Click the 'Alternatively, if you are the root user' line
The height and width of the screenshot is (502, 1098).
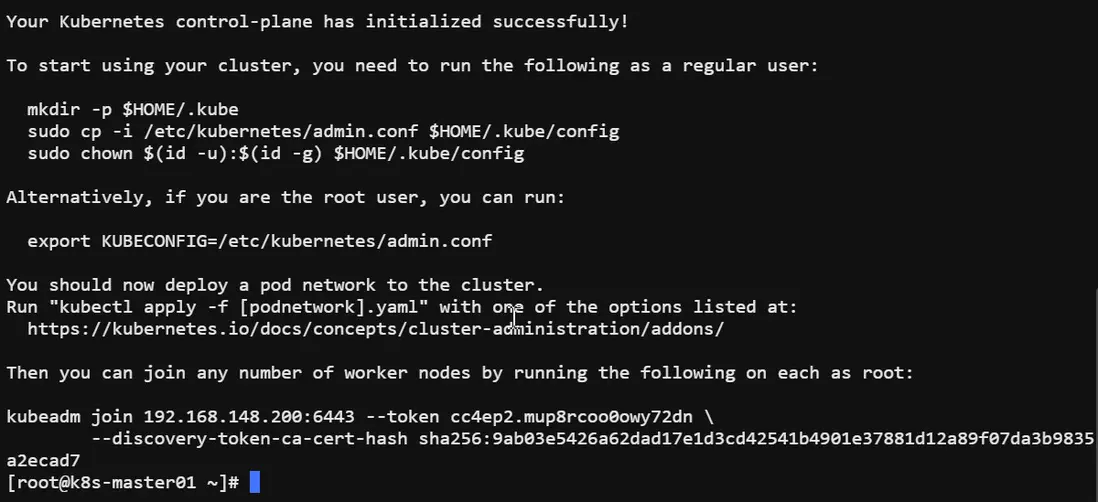click(x=285, y=197)
